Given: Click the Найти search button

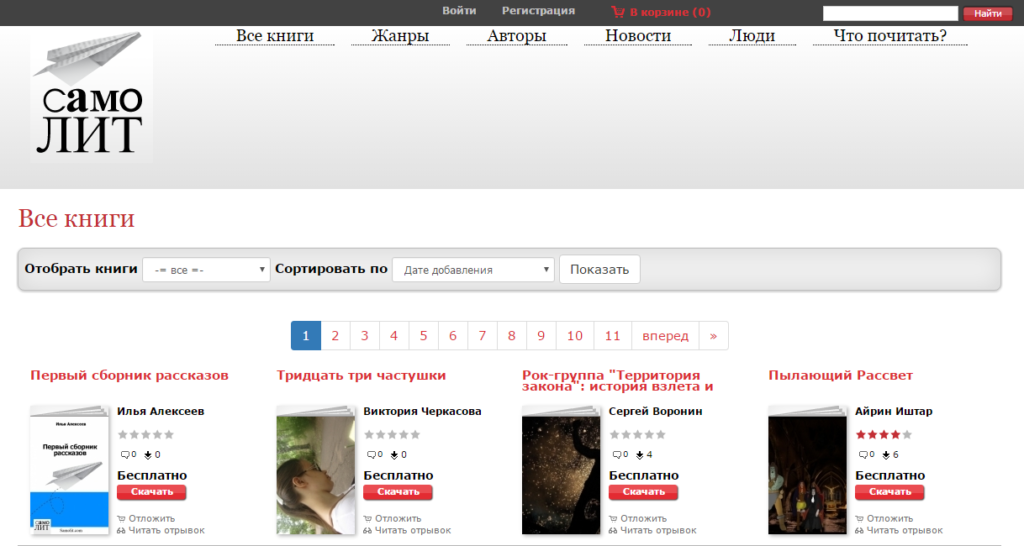Looking at the screenshot, I should [987, 13].
